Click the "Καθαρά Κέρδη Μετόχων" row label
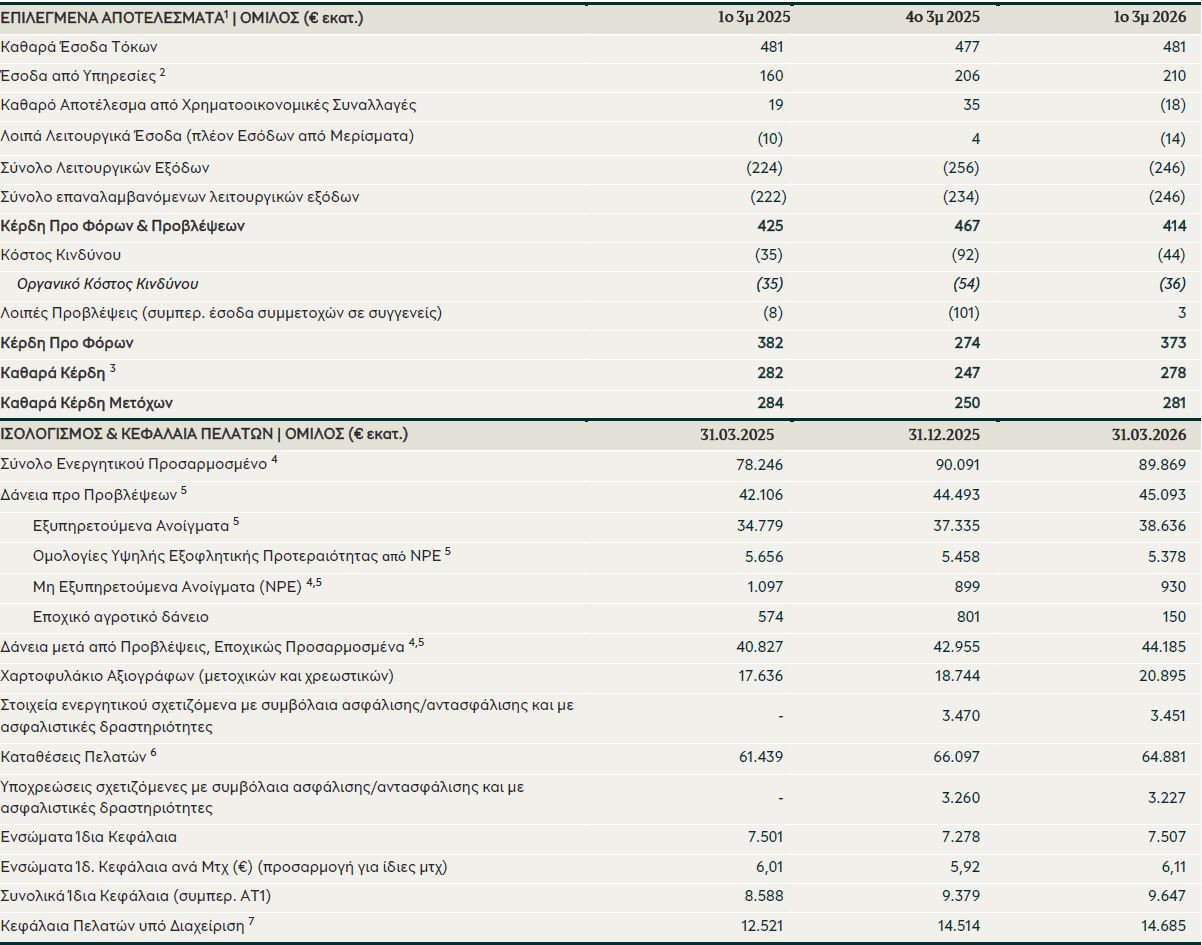This screenshot has height=945, width=1202. click(87, 403)
